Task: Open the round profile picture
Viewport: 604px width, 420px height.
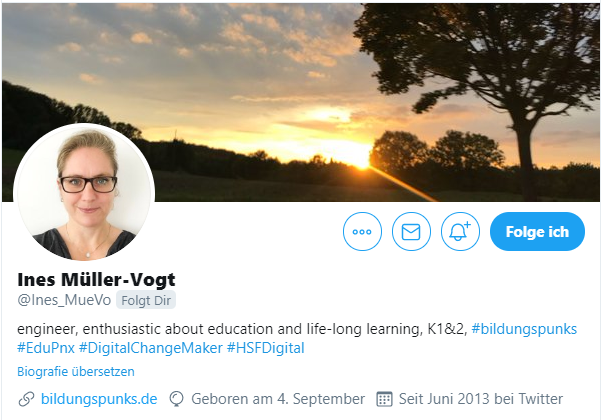Action: coord(84,192)
